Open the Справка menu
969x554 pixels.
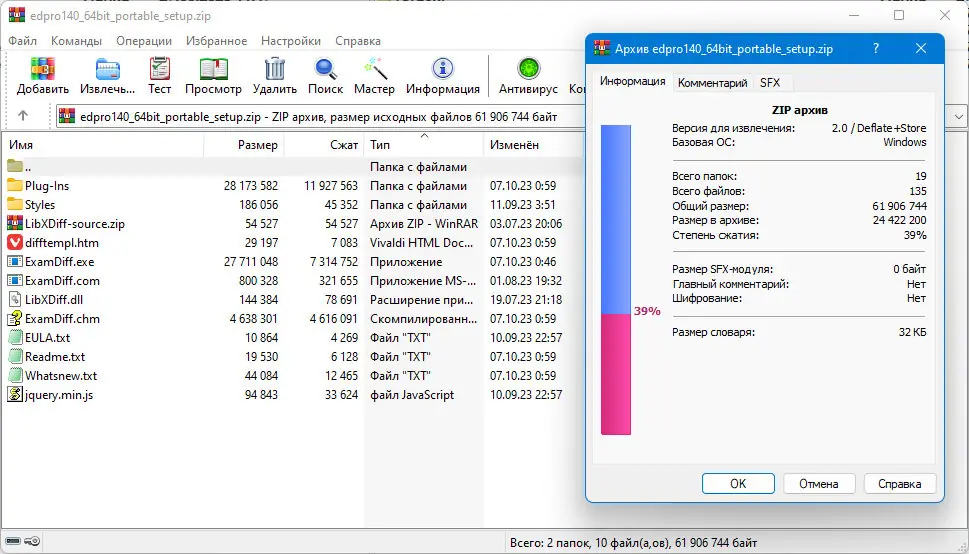click(x=358, y=41)
